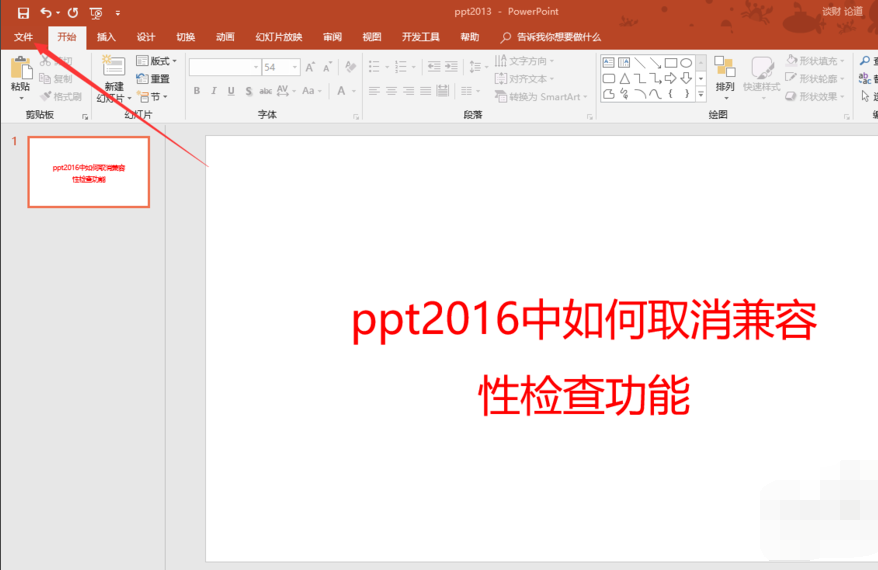Open the 帮助 (Help) tab

[469, 37]
